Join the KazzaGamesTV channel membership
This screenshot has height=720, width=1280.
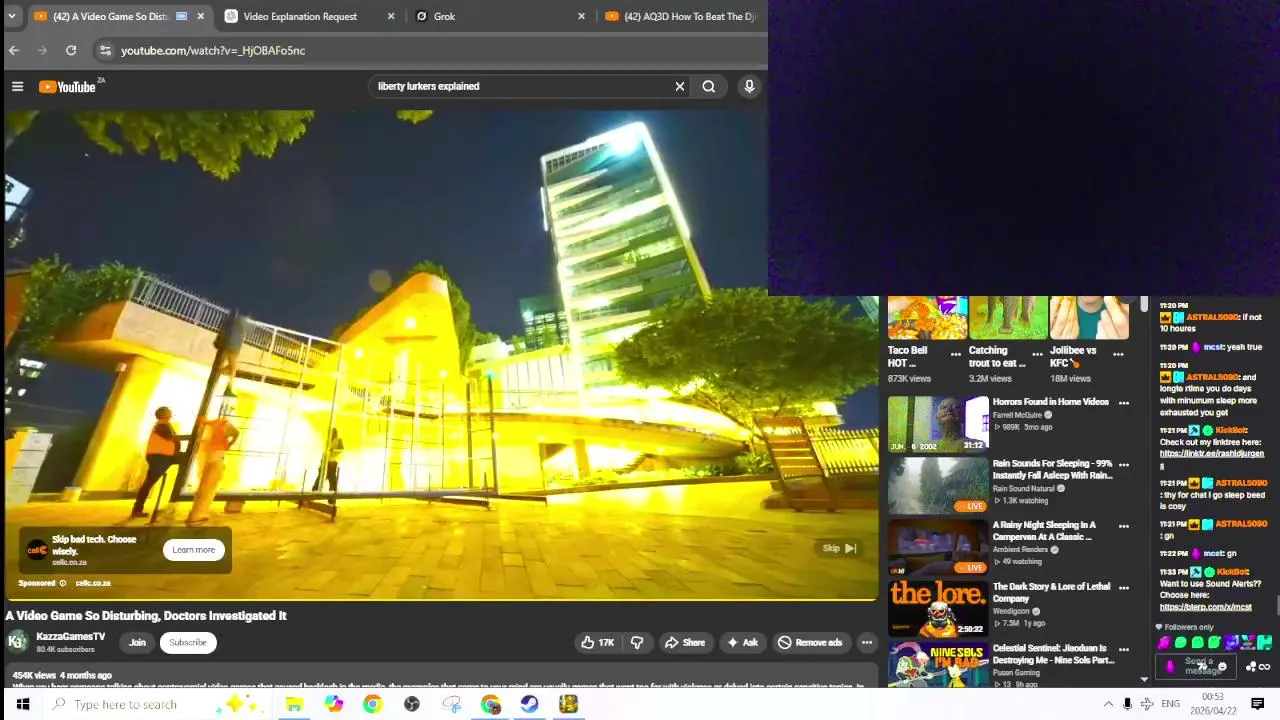(x=137, y=642)
